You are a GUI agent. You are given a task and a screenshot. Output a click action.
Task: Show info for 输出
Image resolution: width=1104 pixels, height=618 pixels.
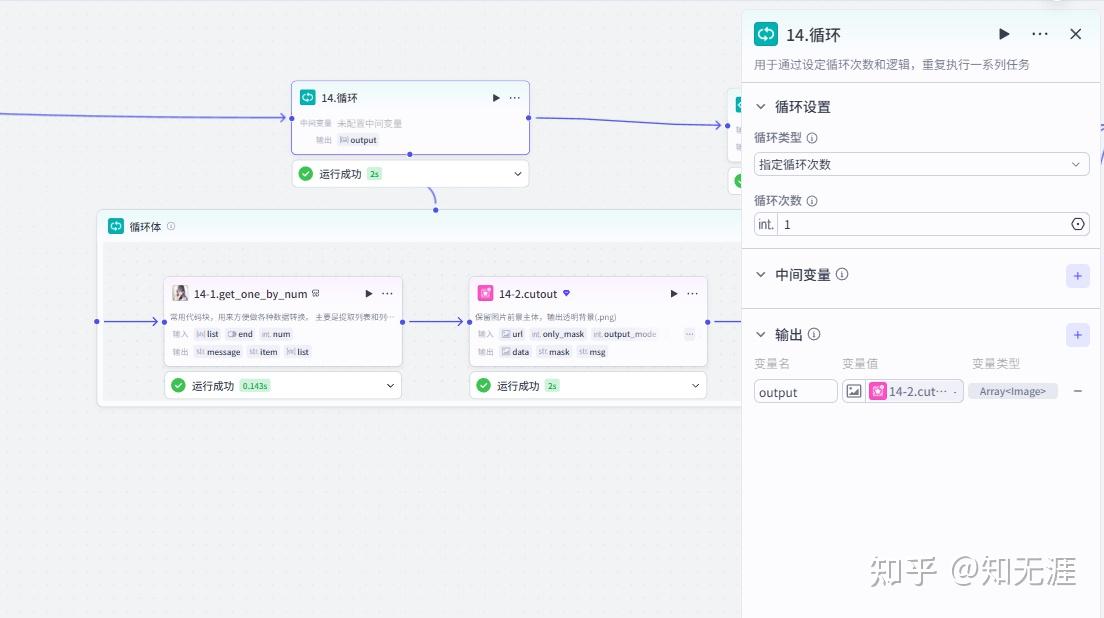(814, 334)
